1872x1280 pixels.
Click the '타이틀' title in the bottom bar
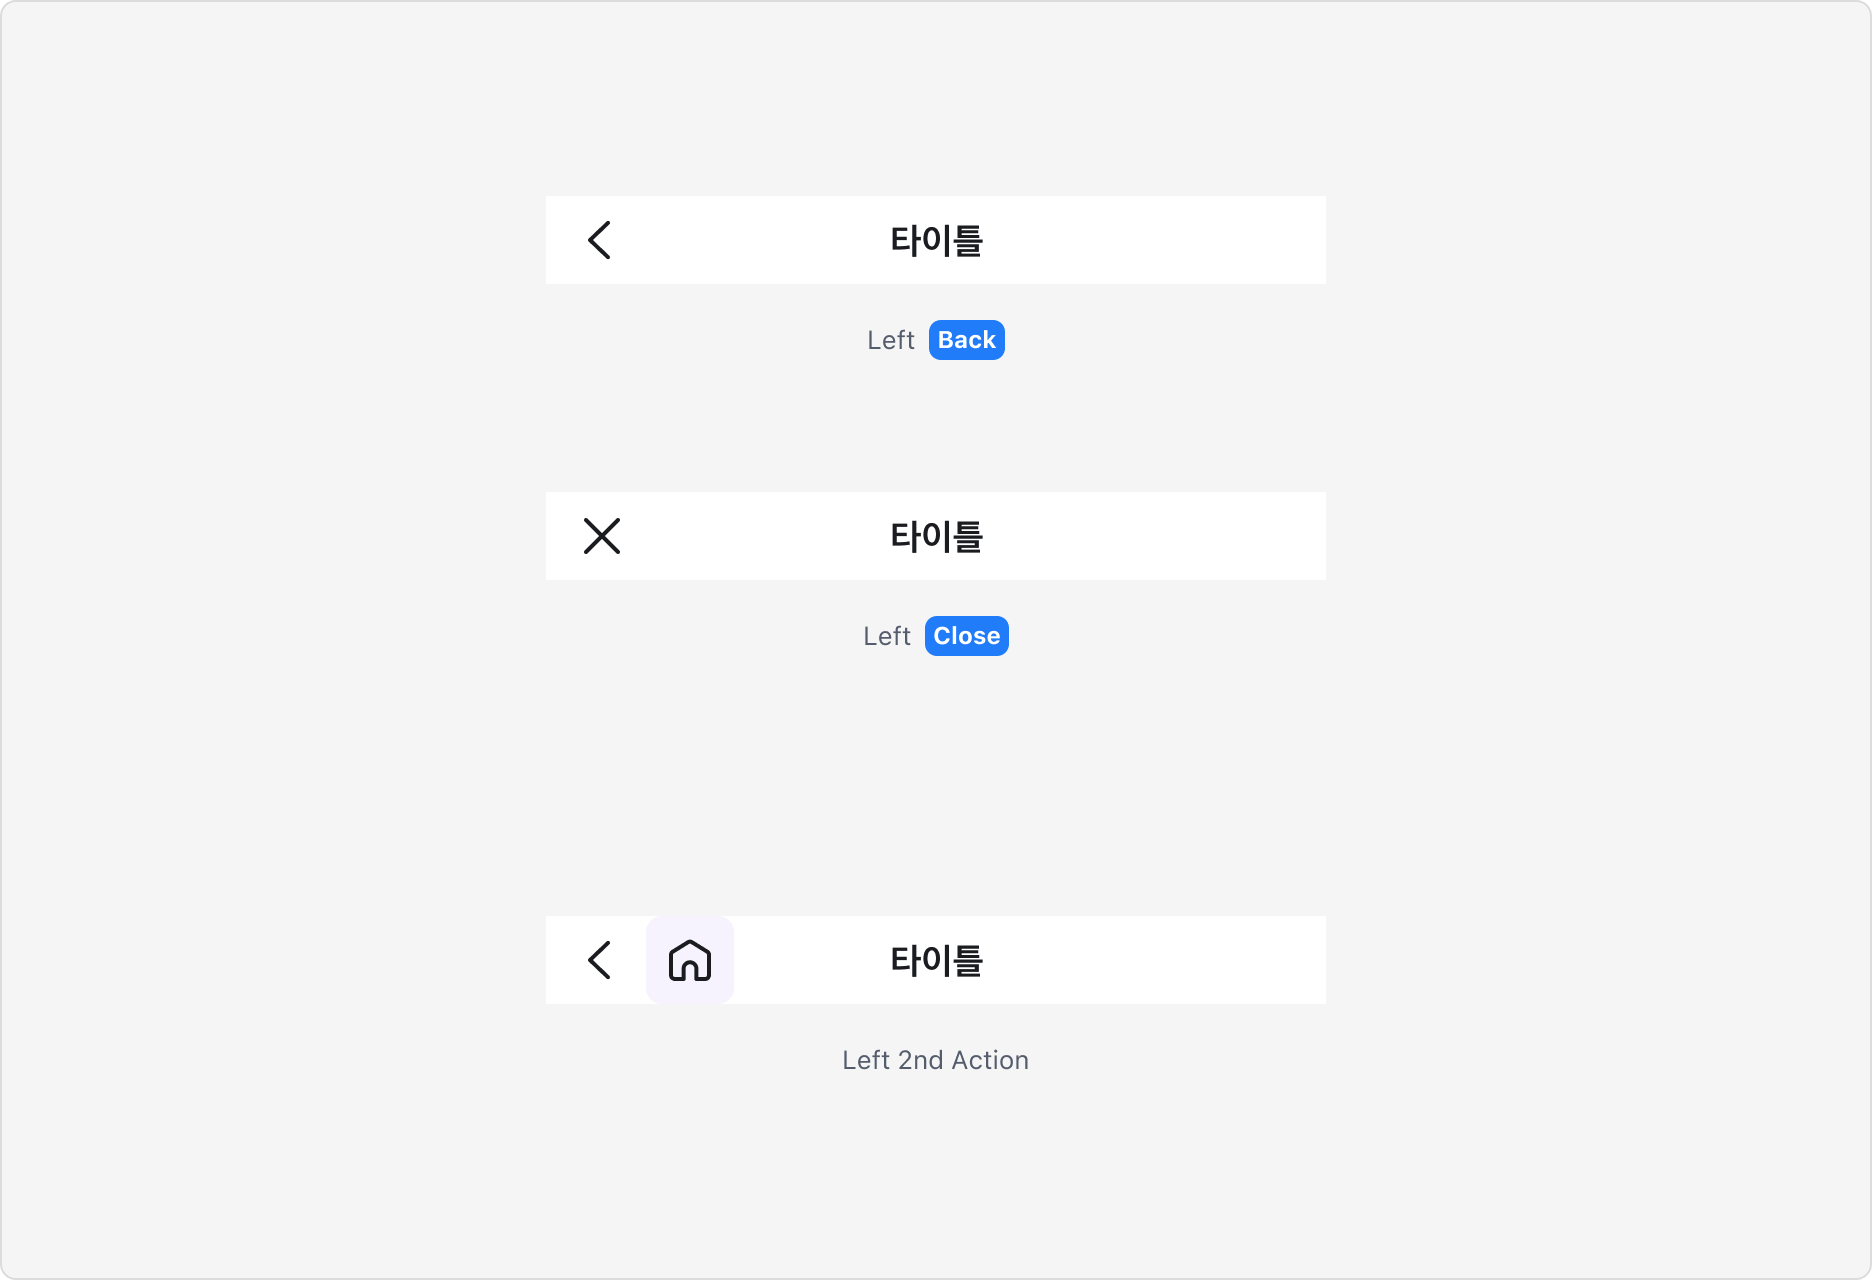coord(936,960)
